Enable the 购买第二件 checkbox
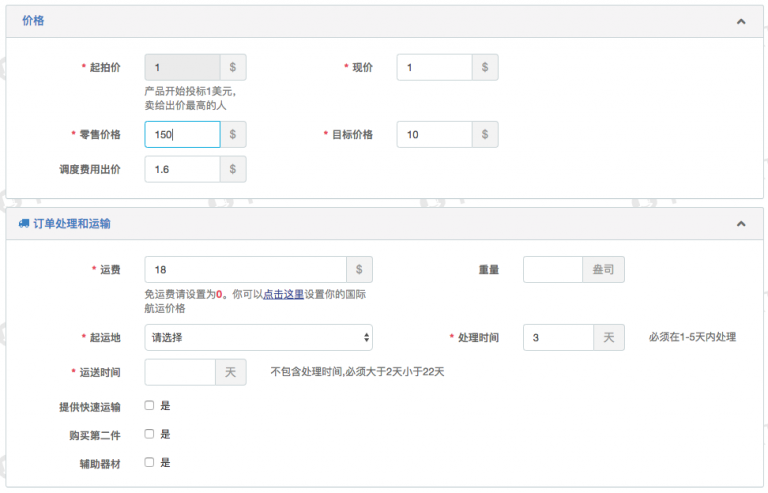The image size is (768, 493). [149, 434]
